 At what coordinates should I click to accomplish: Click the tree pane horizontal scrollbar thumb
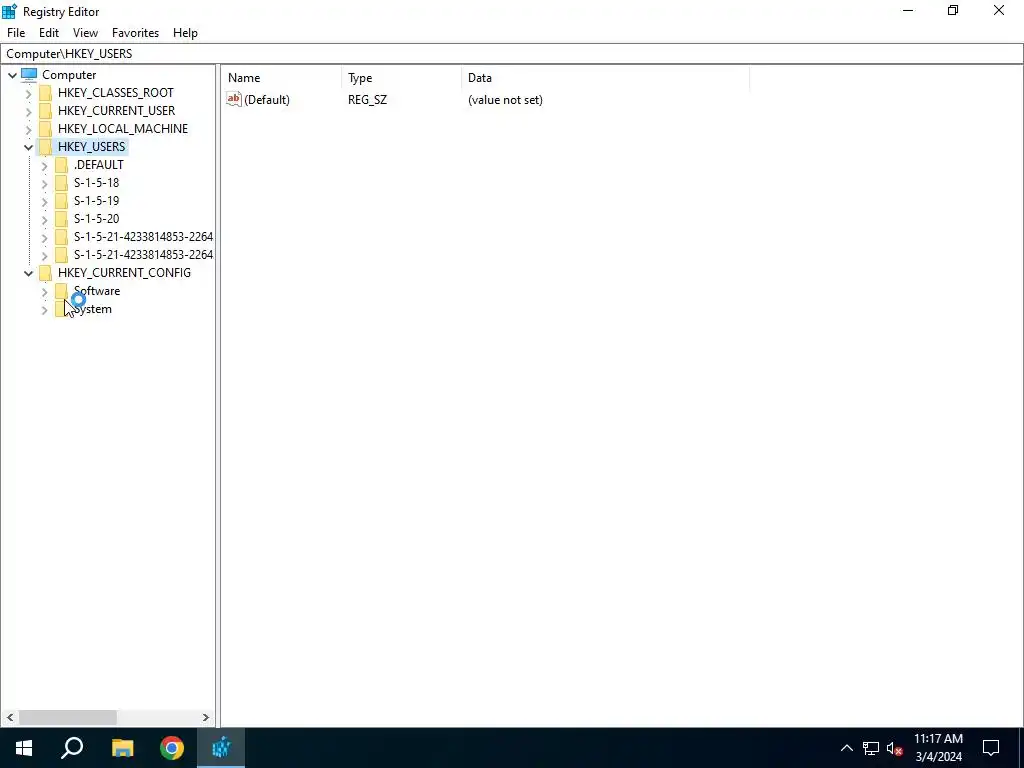pyautogui.click(x=68, y=717)
